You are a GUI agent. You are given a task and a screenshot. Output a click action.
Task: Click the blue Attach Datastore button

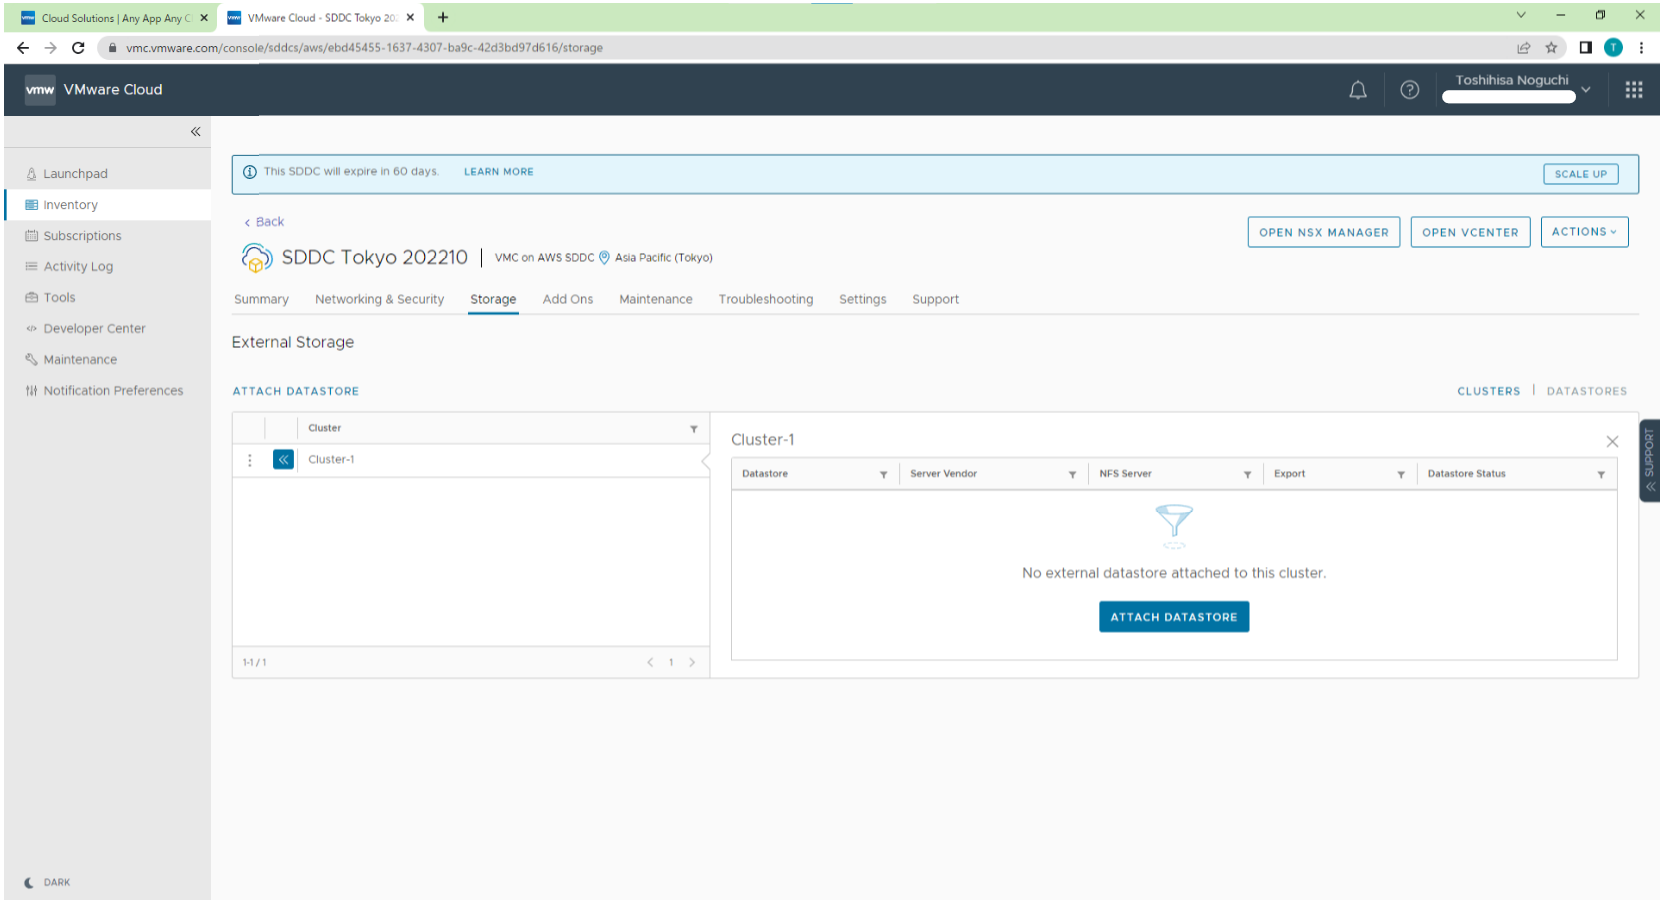[x=1174, y=617]
